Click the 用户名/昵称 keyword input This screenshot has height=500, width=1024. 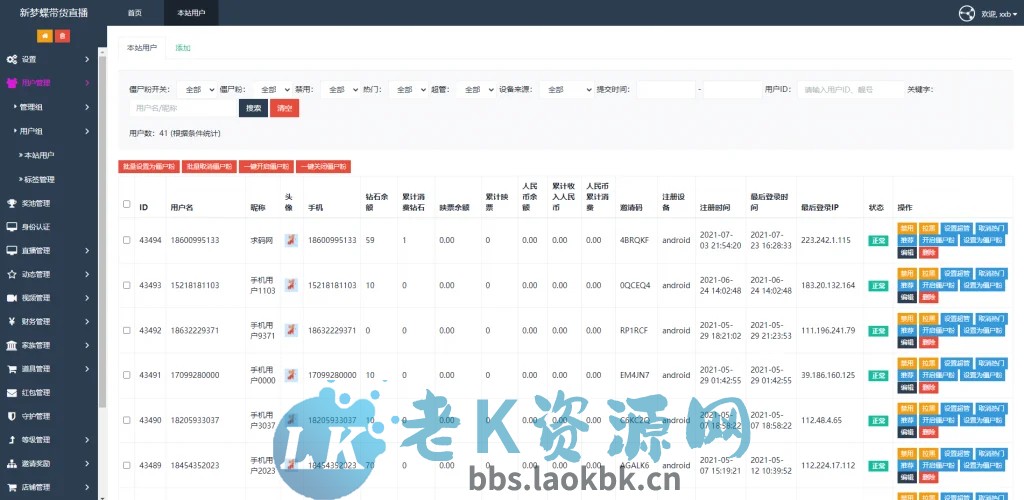[x=184, y=108]
